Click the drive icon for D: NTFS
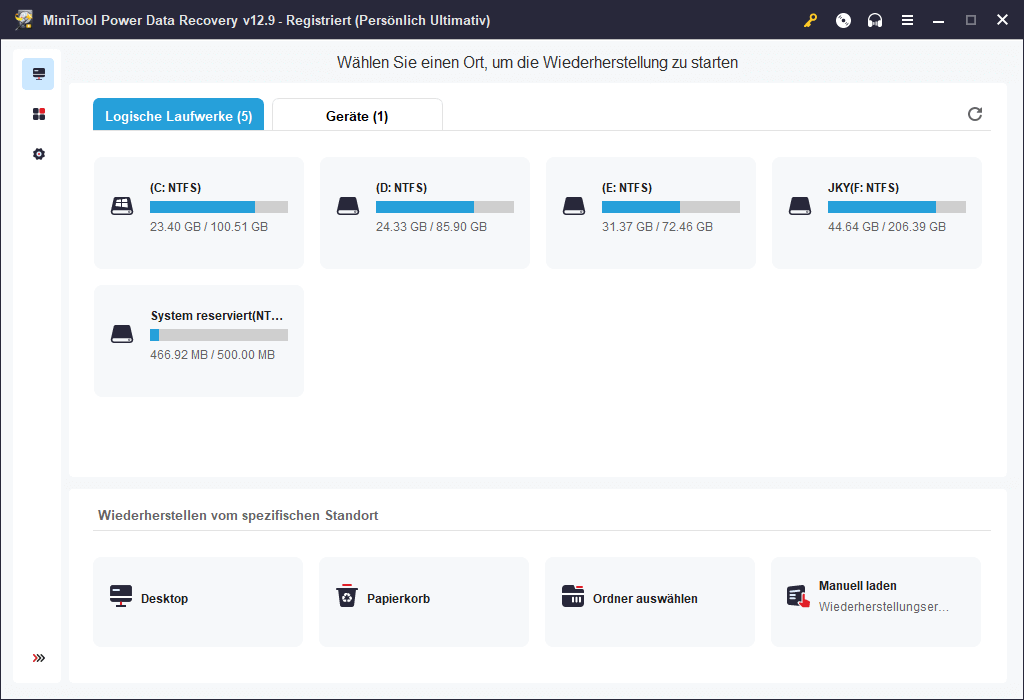Image resolution: width=1024 pixels, height=700 pixels. click(x=348, y=206)
